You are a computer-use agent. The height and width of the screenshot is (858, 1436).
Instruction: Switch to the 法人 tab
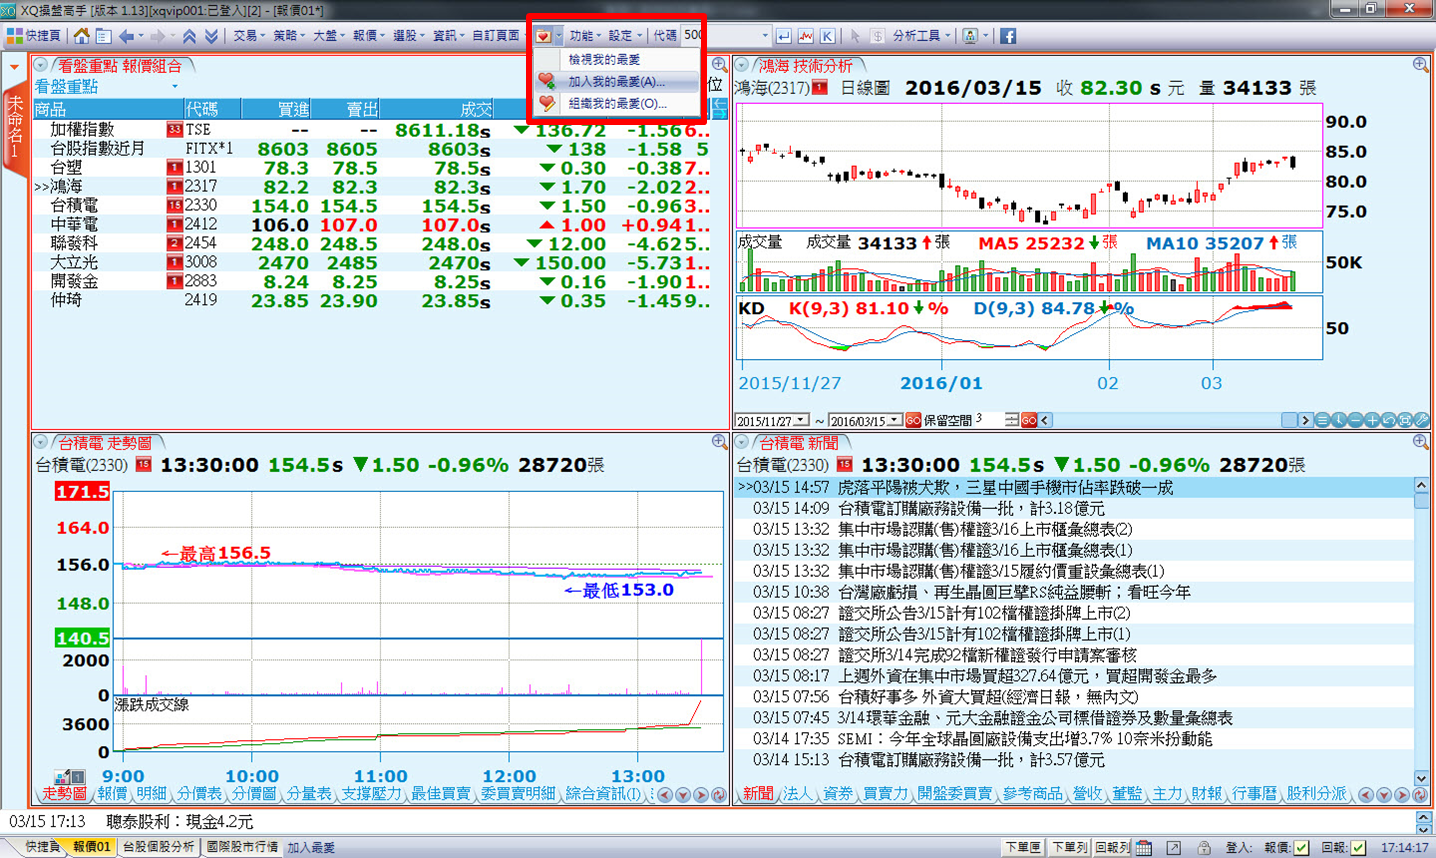coord(797,794)
